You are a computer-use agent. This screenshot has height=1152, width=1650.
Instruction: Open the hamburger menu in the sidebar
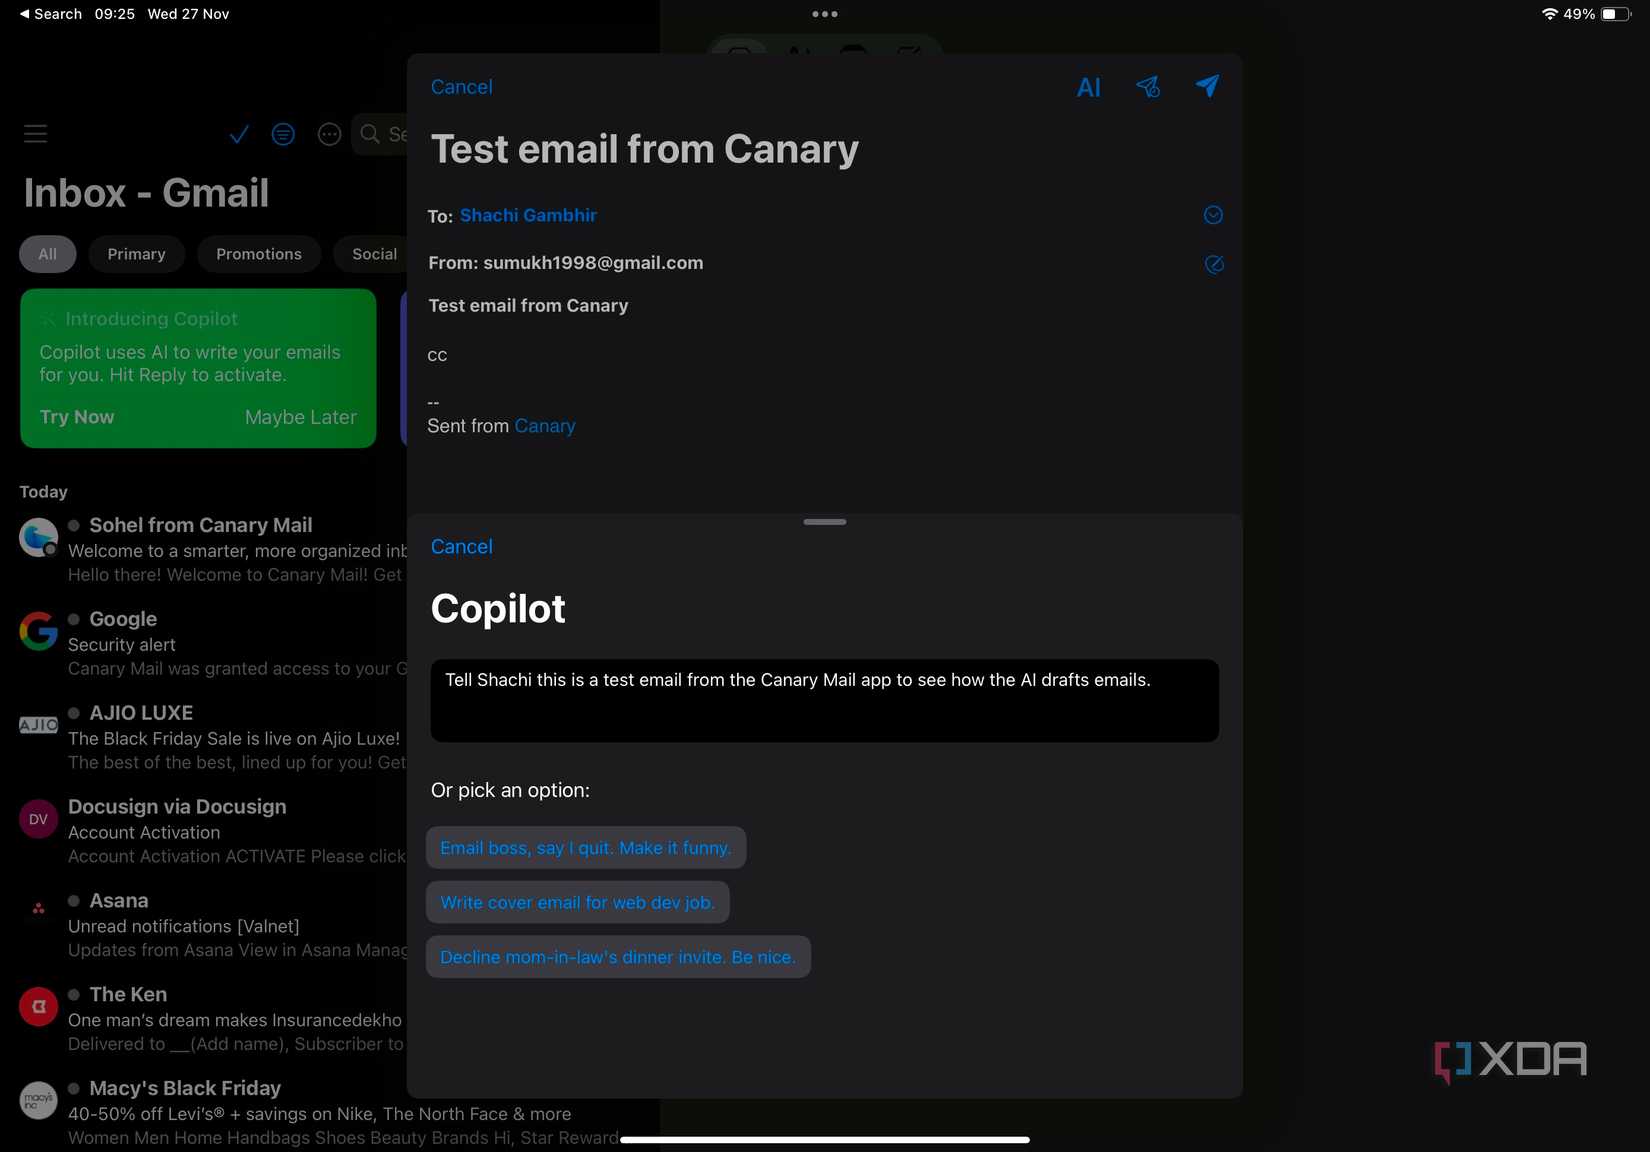point(36,133)
